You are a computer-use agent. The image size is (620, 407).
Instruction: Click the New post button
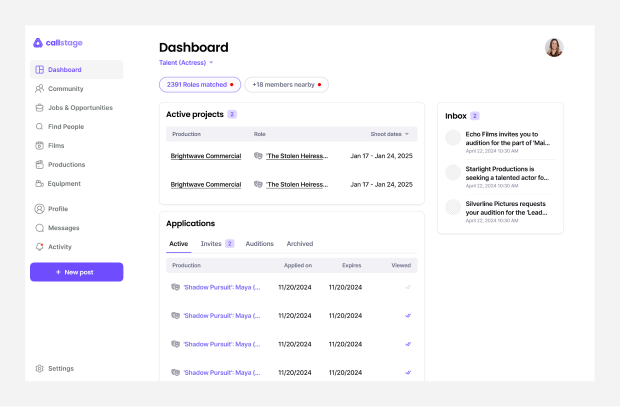pyautogui.click(x=77, y=272)
